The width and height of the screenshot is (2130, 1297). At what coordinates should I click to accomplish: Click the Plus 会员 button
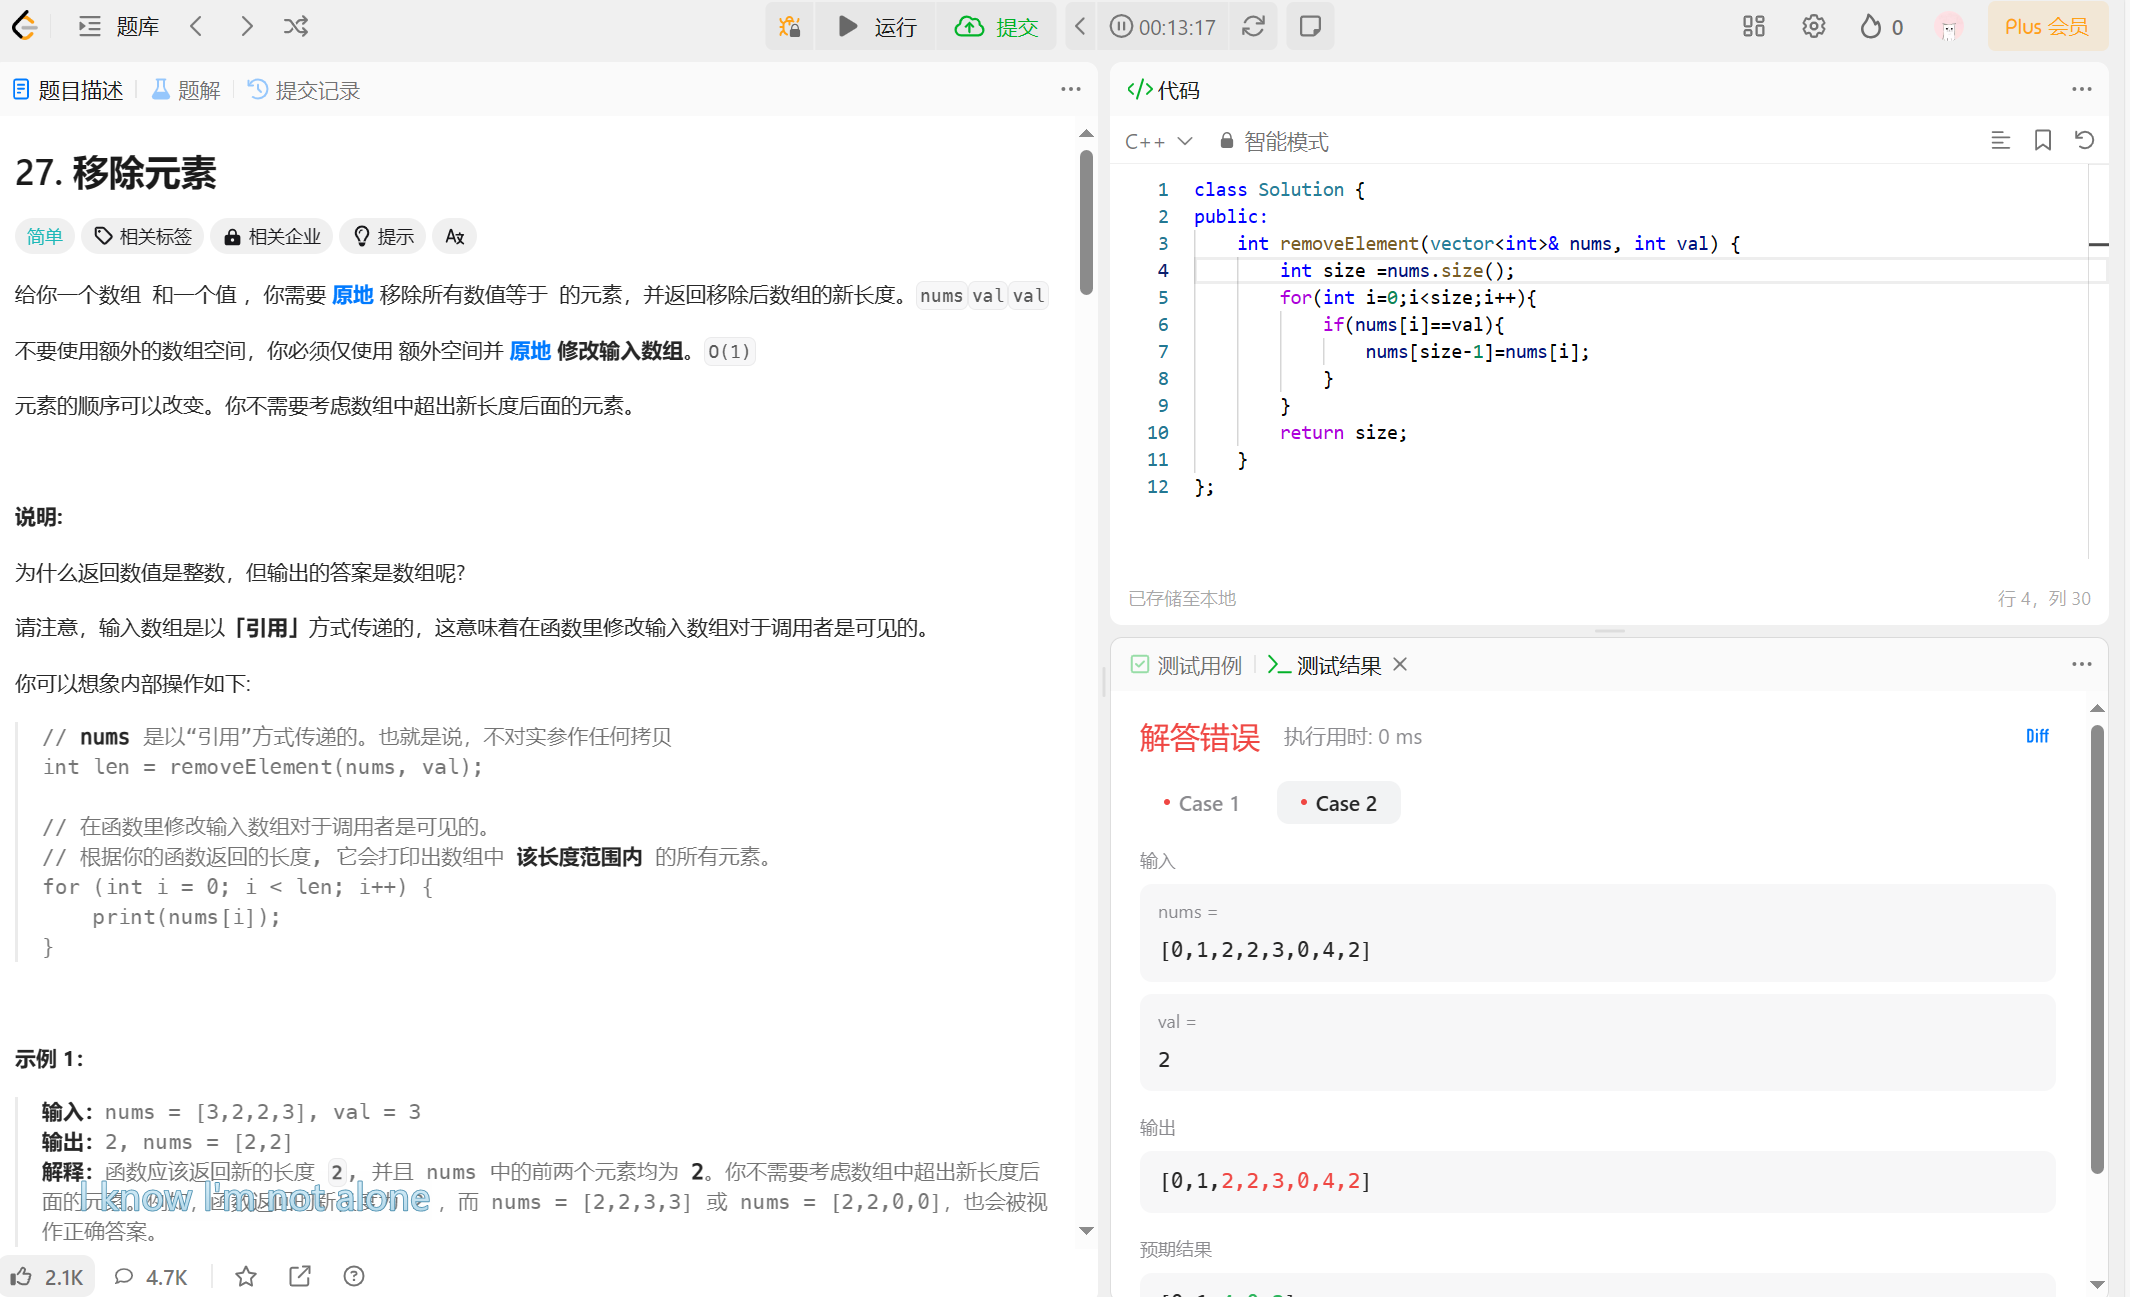pyautogui.click(x=2046, y=26)
